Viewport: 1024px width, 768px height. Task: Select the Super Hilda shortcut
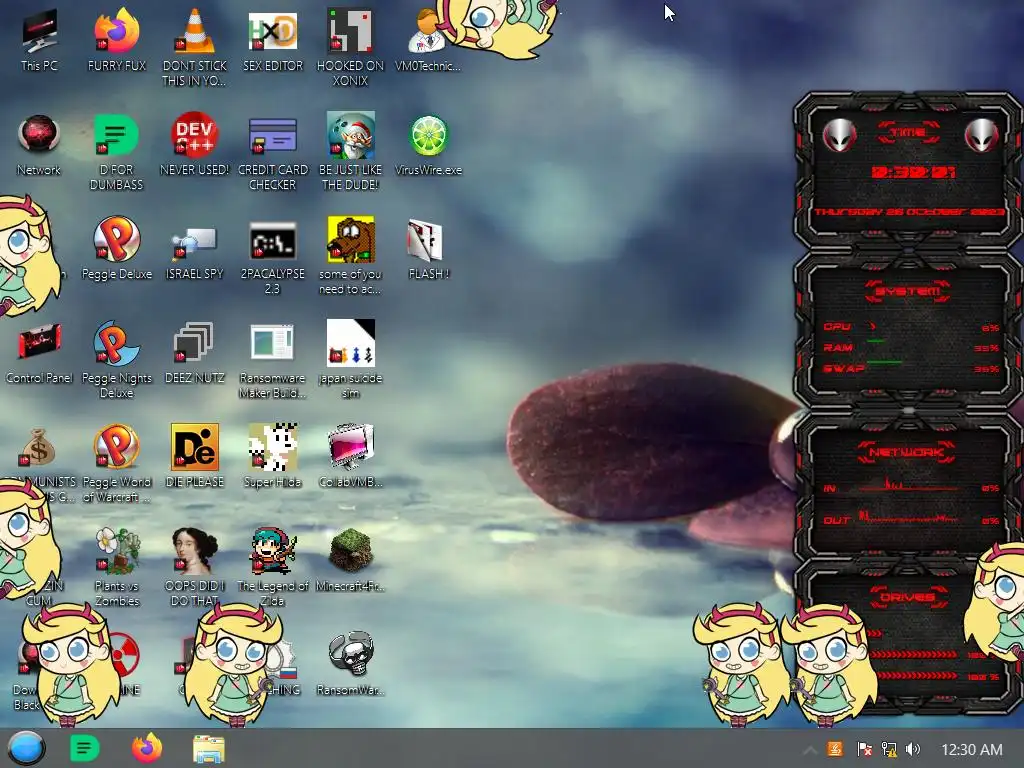[273, 456]
